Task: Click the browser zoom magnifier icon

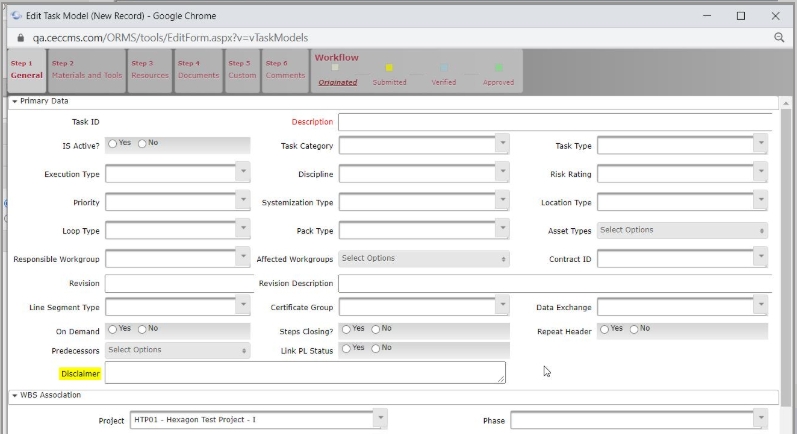Action: point(779,37)
